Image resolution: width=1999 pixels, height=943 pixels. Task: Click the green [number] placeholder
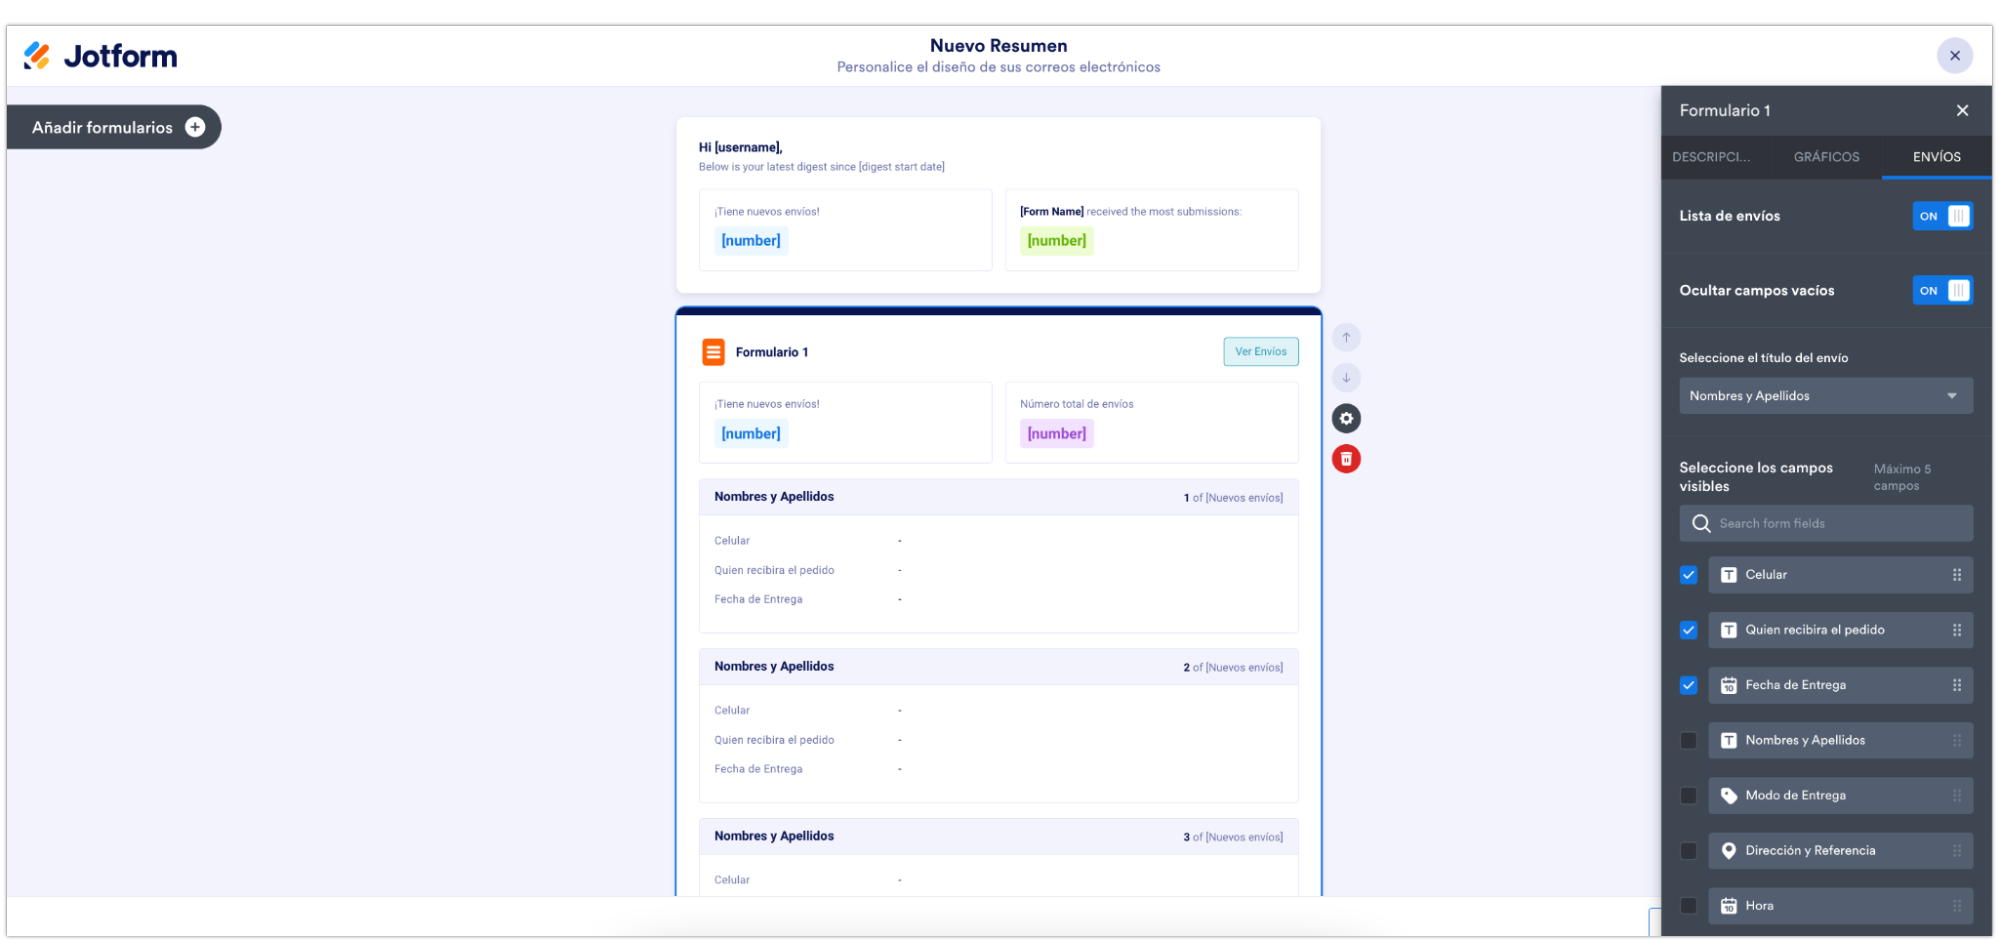pyautogui.click(x=1056, y=241)
